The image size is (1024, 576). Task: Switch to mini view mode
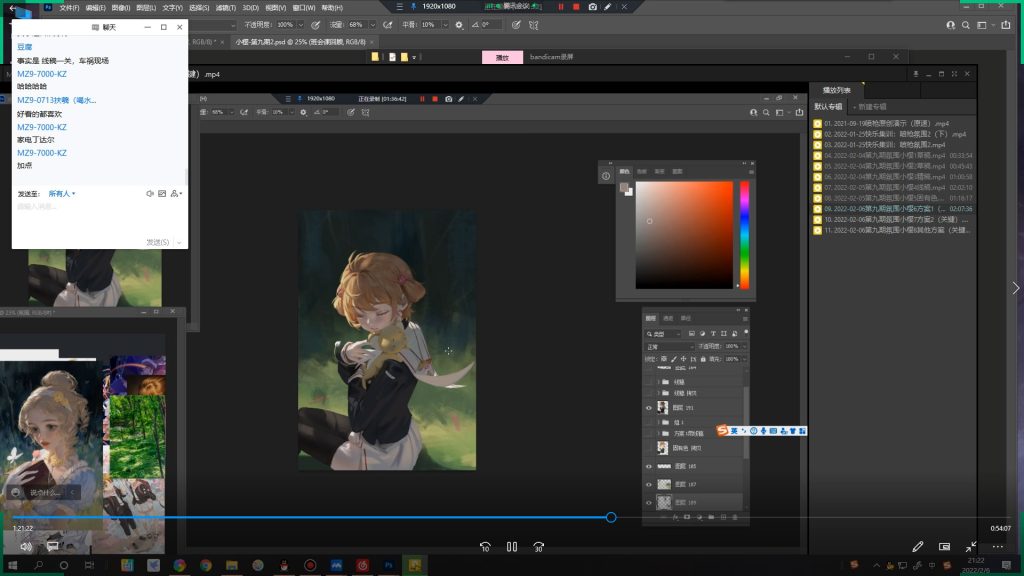pos(944,546)
